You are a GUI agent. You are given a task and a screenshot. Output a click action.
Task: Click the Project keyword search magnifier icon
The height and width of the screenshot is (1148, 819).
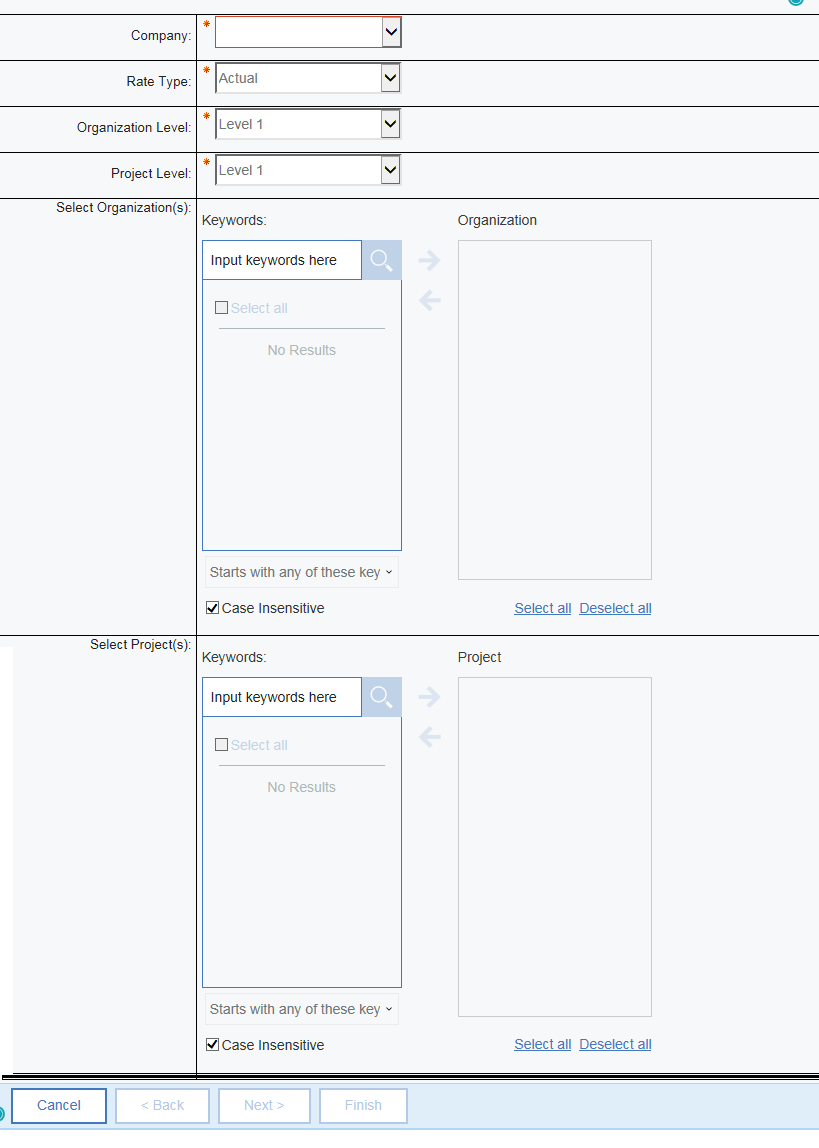click(381, 697)
